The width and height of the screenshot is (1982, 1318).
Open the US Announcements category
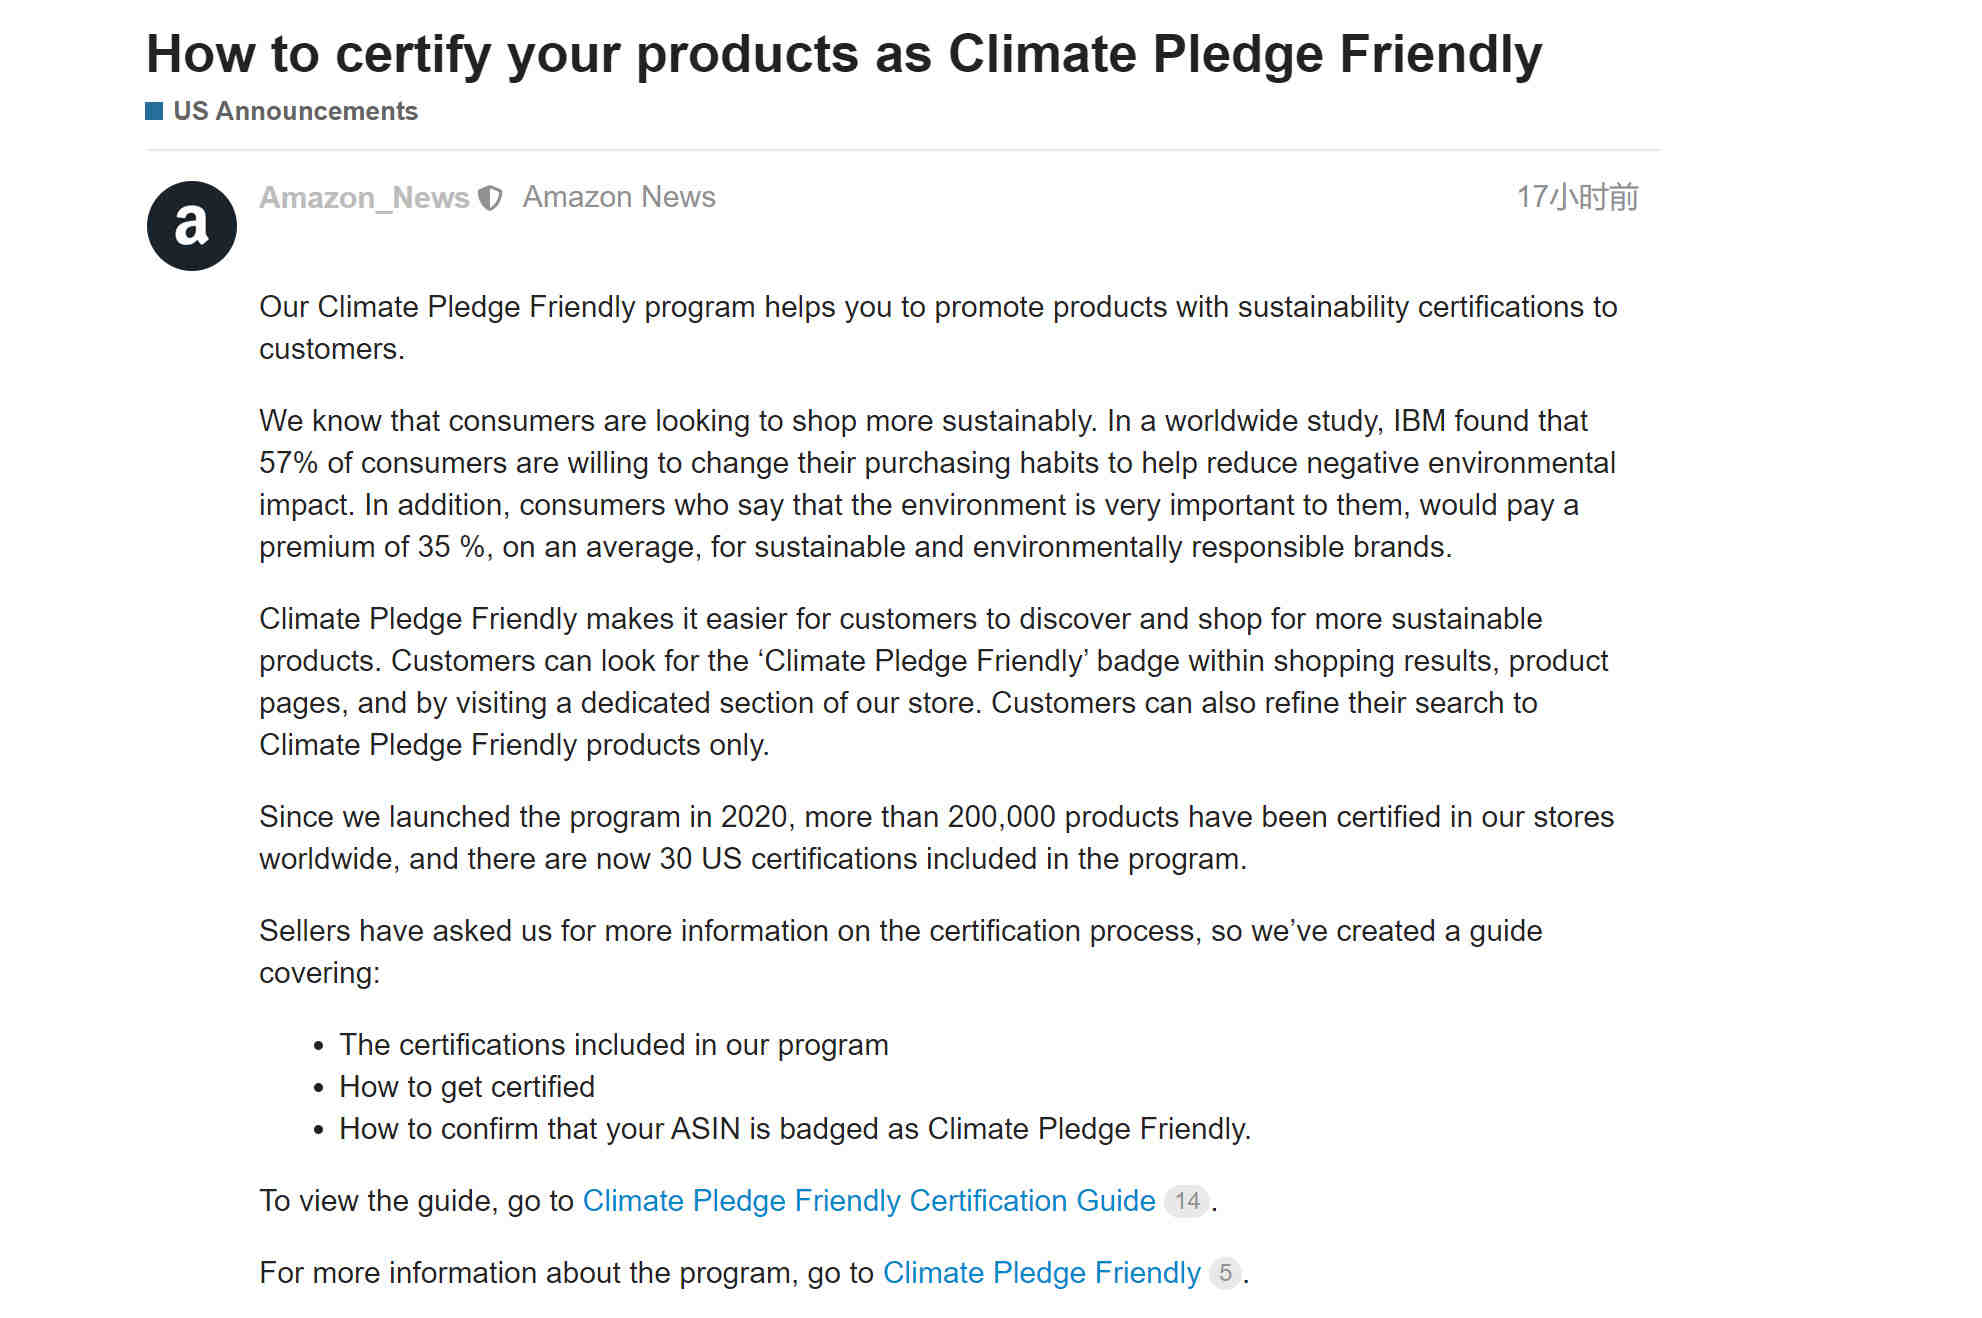pyautogui.click(x=295, y=111)
